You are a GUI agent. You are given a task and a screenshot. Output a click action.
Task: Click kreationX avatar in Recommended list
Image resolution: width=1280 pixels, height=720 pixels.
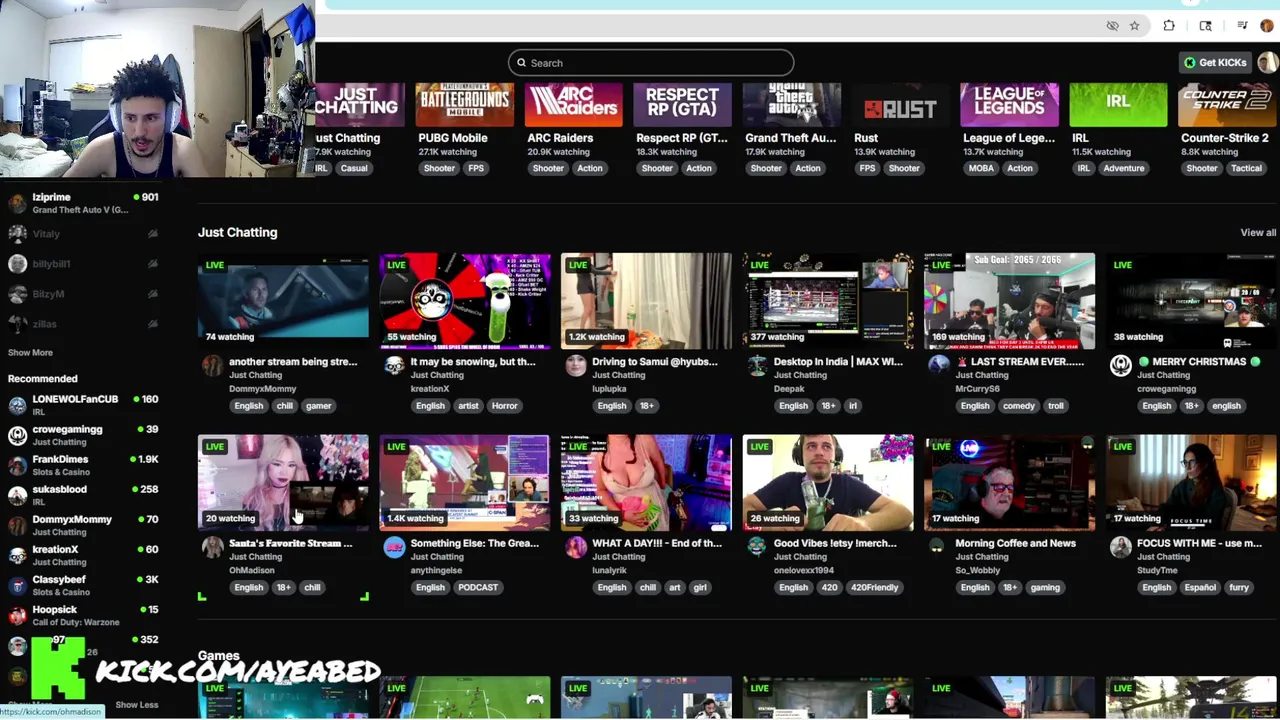coord(17,555)
